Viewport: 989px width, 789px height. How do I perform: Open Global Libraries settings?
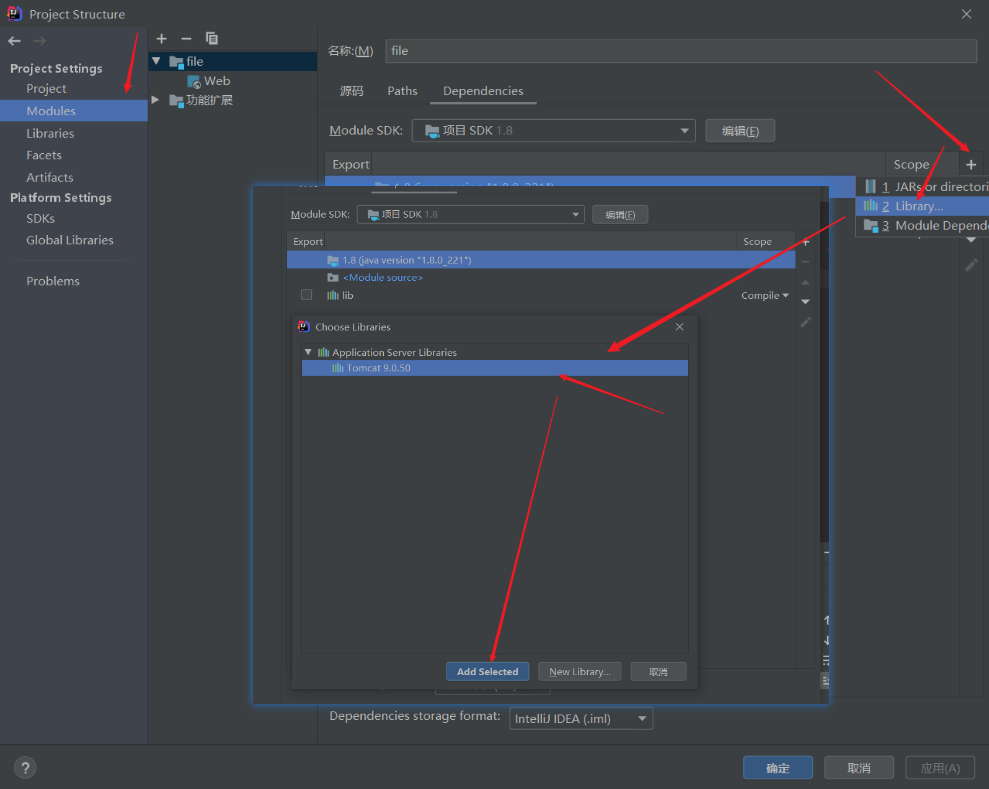tap(70, 240)
